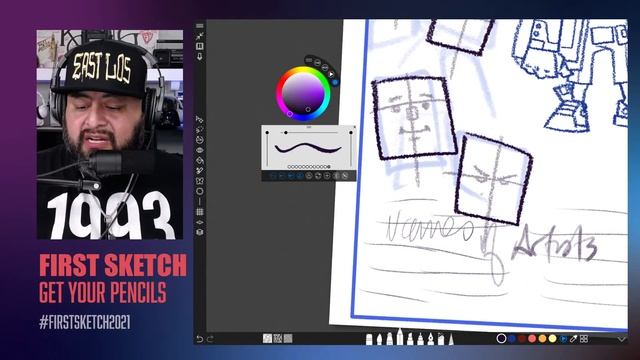Select the transform tool with X box icon
The height and width of the screenshot is (360, 640).
(x=200, y=181)
